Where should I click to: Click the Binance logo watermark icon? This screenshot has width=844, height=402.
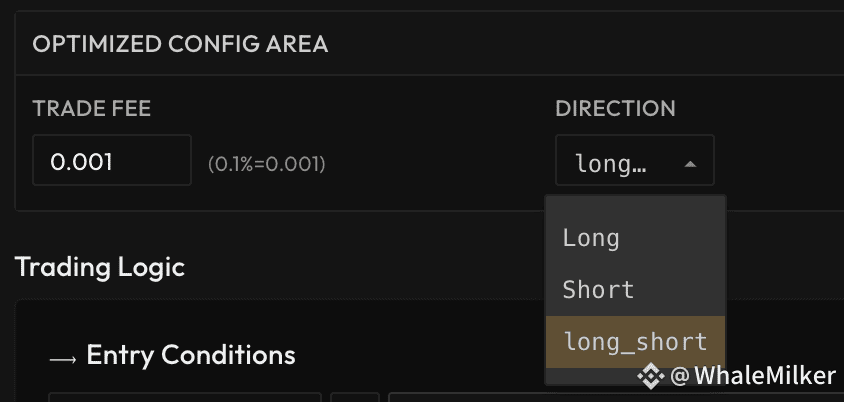click(x=651, y=376)
